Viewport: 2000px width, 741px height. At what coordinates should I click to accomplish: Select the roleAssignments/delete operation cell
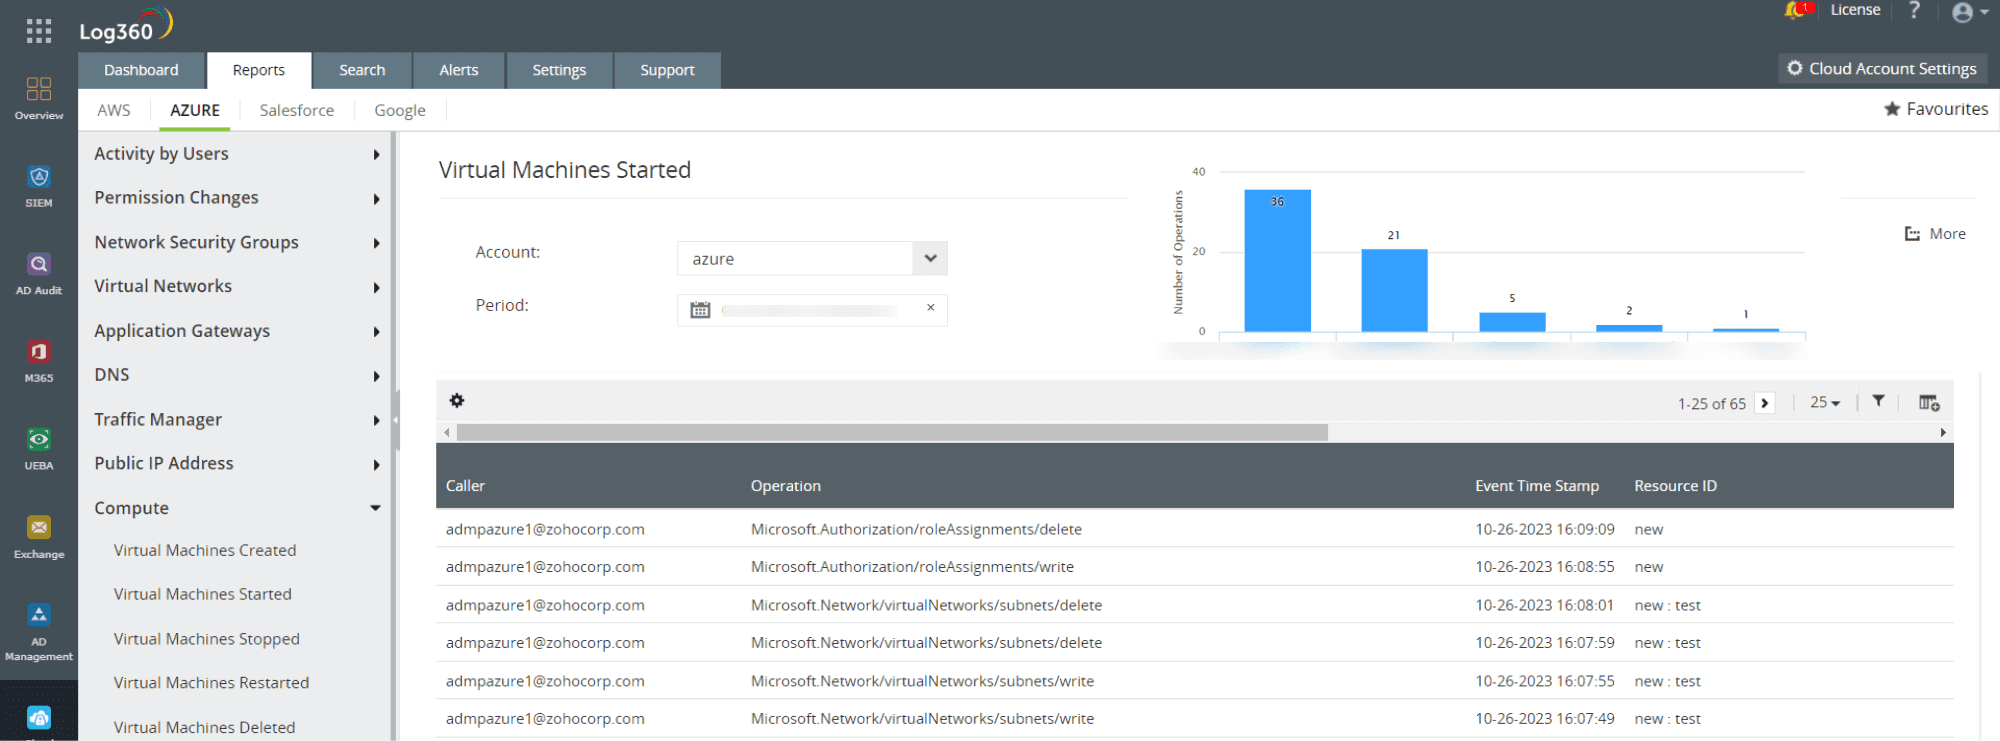coord(916,529)
